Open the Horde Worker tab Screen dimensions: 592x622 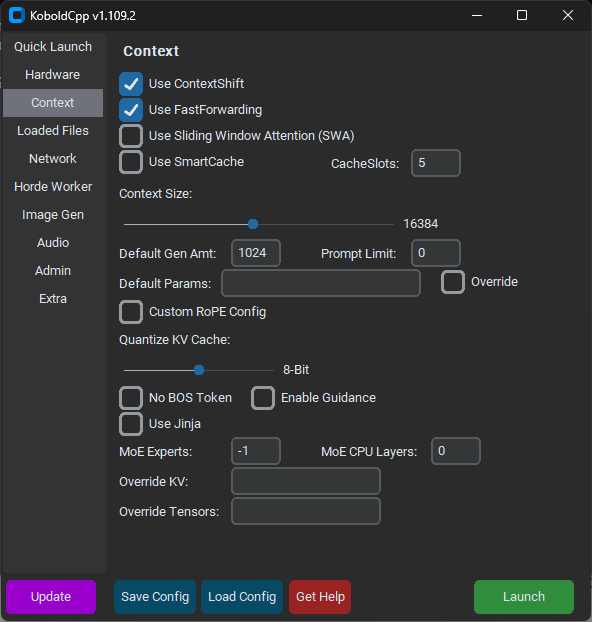click(x=53, y=186)
